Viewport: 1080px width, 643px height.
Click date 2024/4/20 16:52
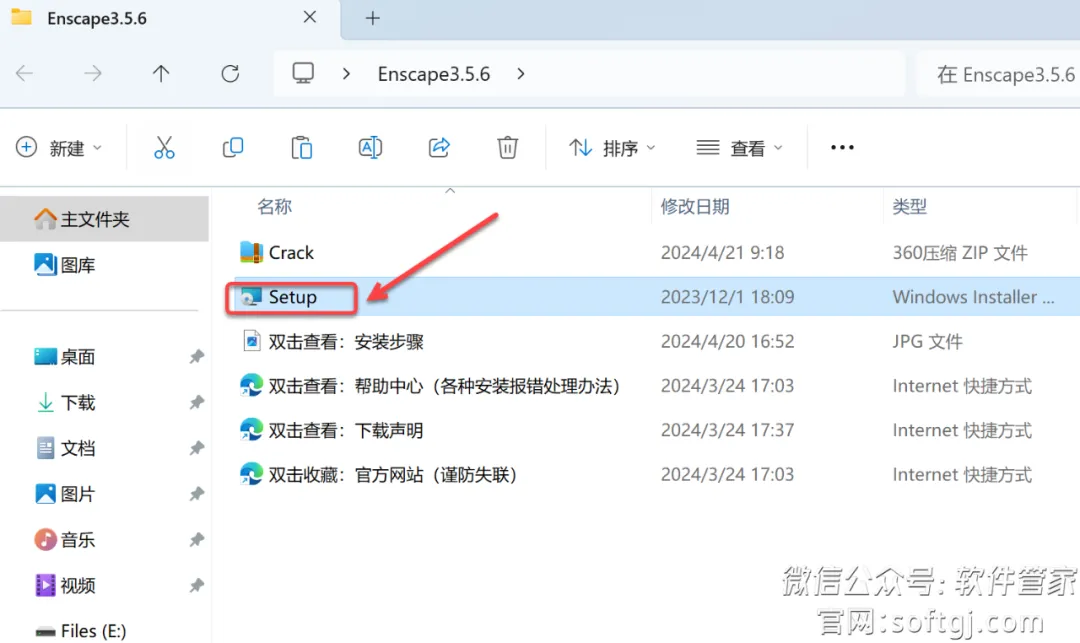tap(727, 341)
